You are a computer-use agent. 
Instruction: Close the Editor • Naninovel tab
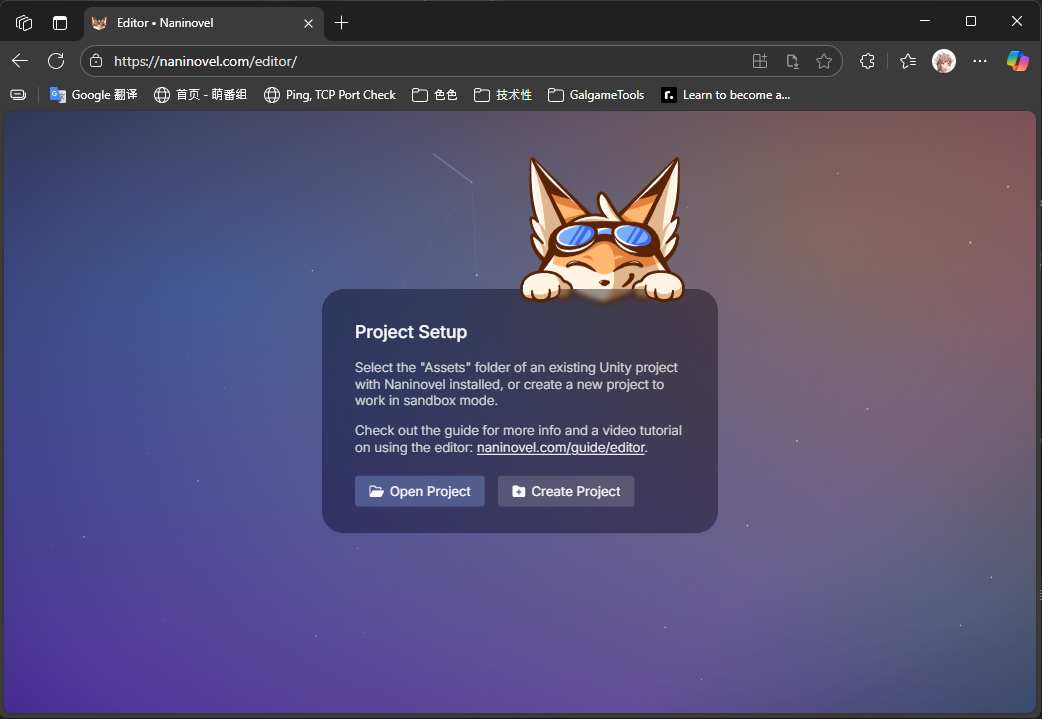pyautogui.click(x=309, y=23)
